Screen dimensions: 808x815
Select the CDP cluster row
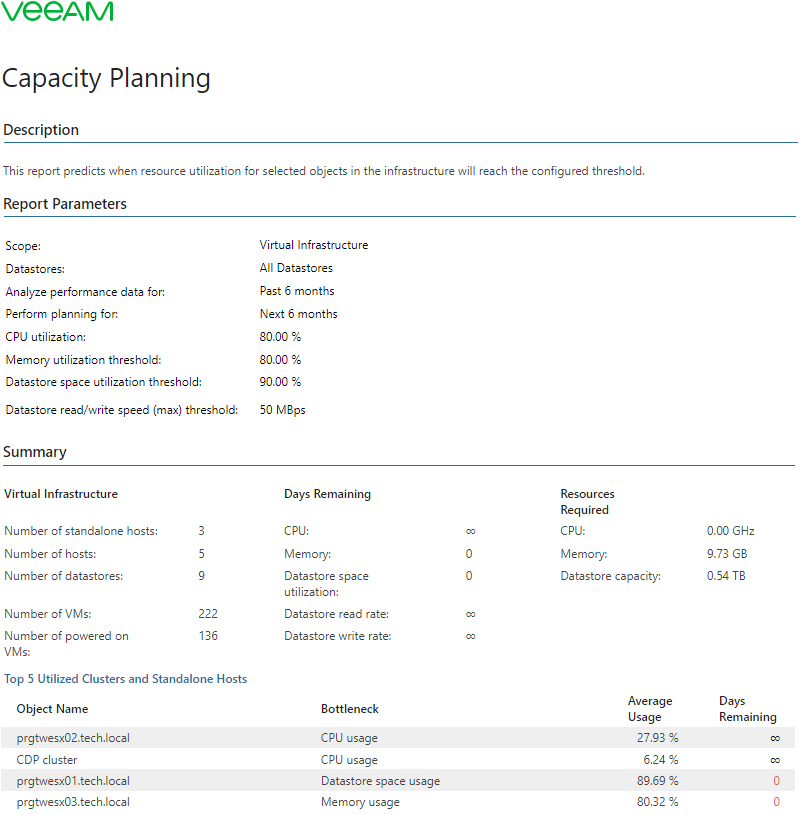coord(398,759)
